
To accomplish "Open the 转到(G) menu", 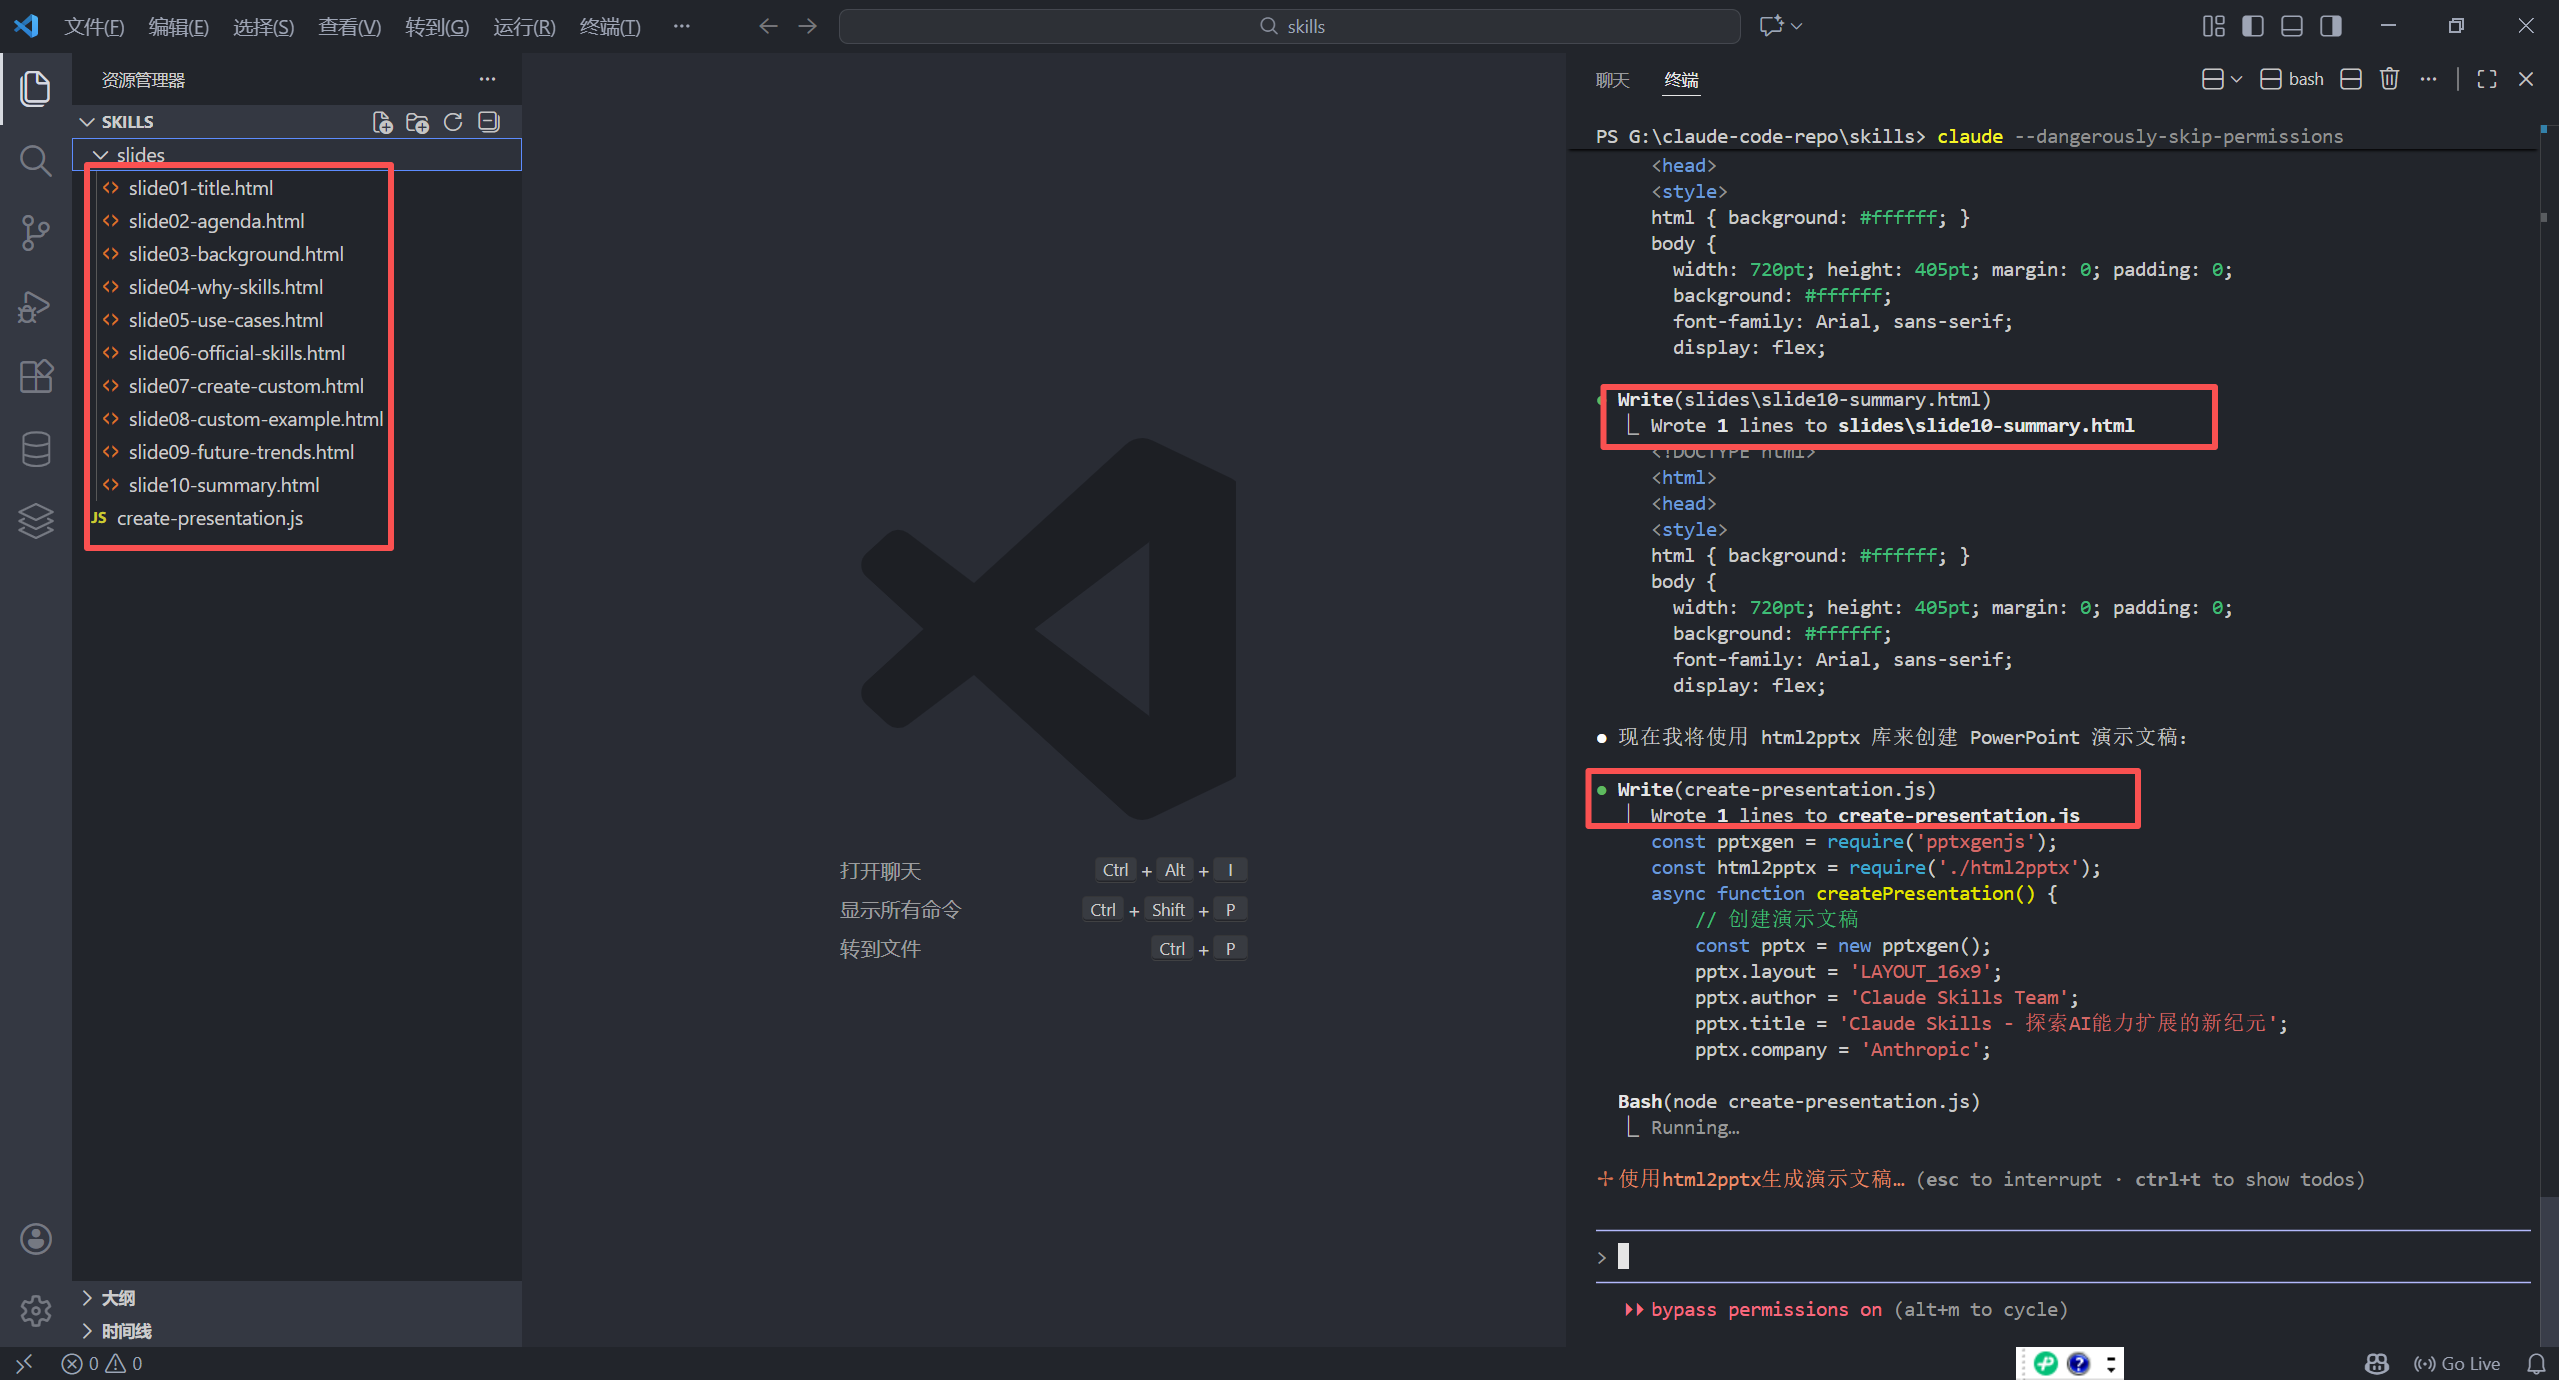I will pos(437,27).
